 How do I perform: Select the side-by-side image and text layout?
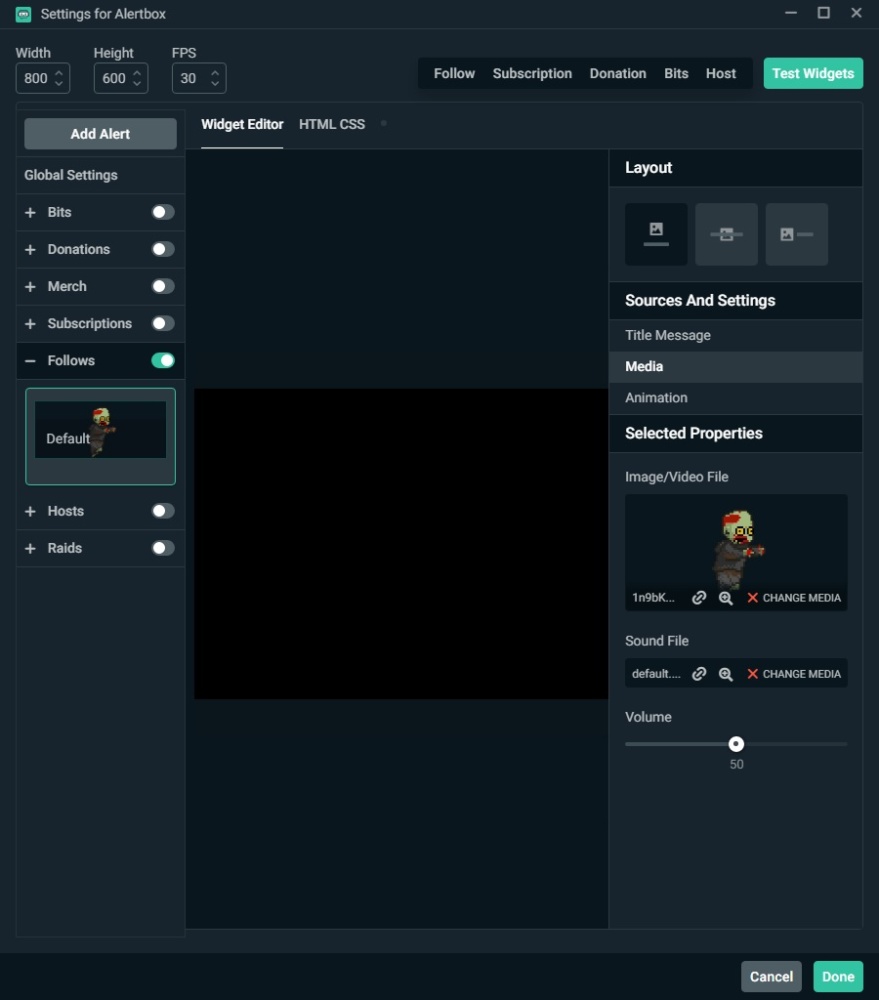click(x=796, y=234)
